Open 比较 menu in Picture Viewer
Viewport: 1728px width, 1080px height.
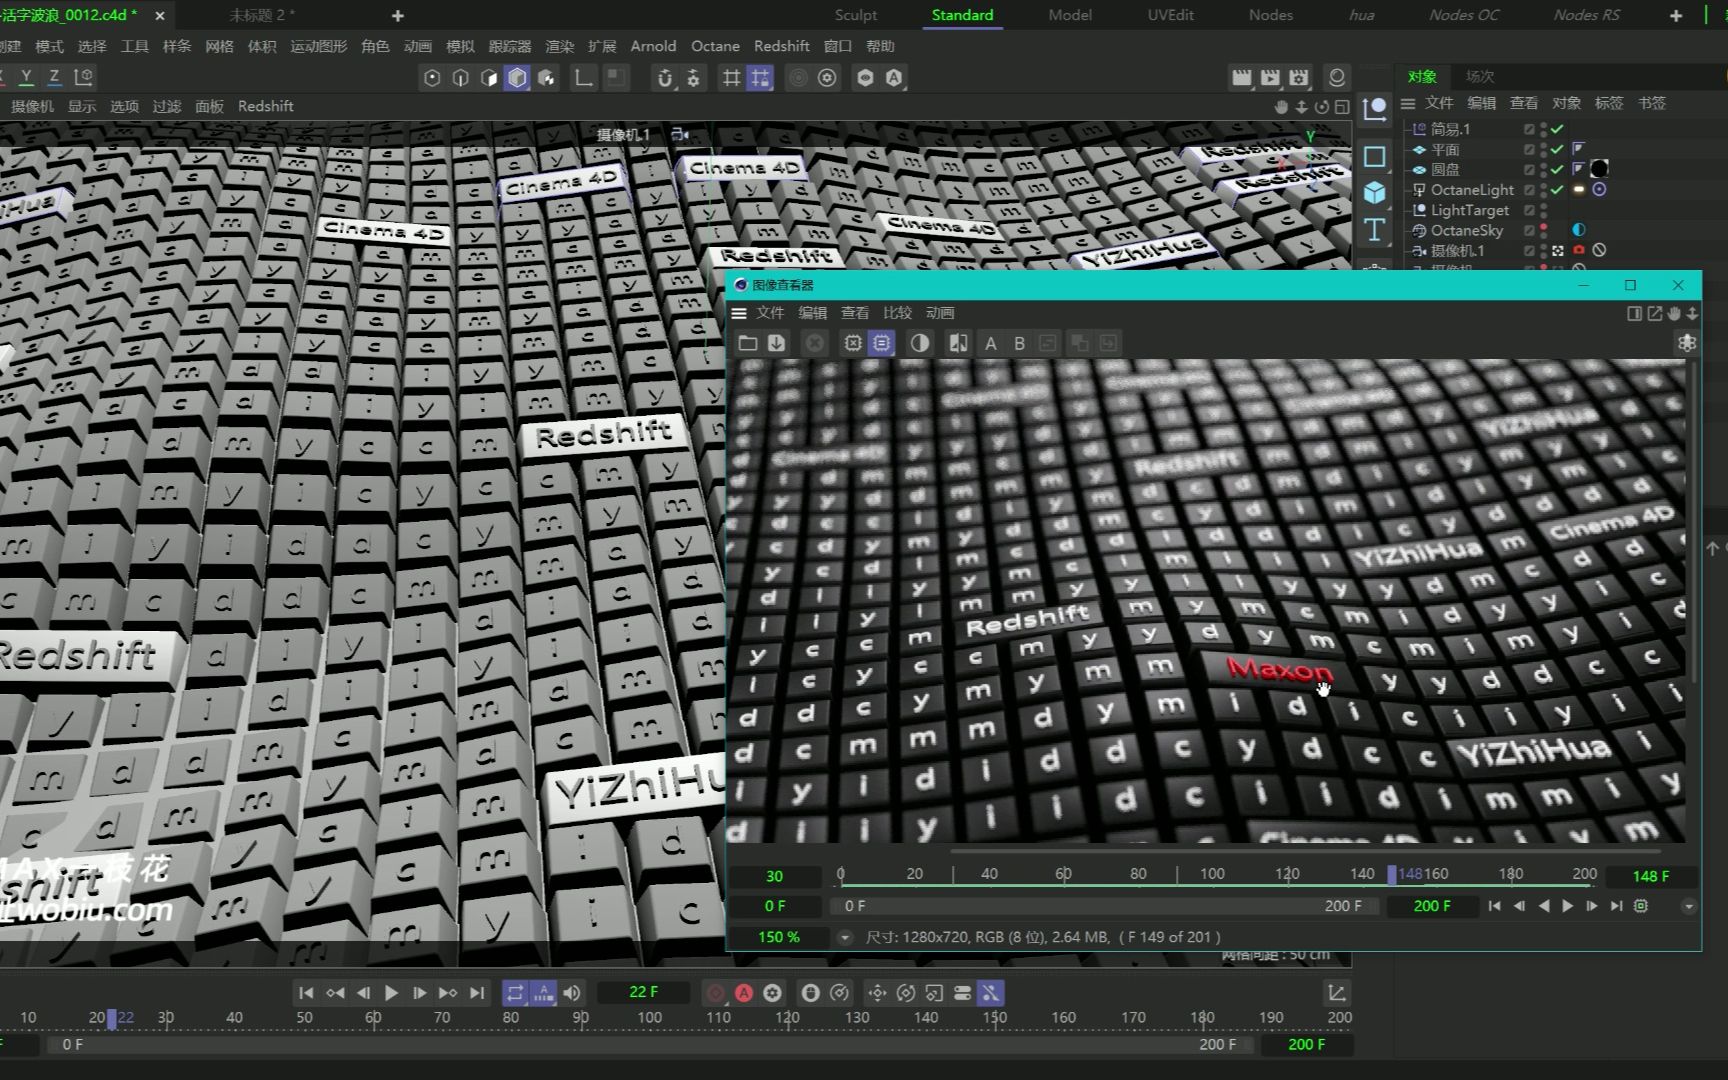(897, 313)
